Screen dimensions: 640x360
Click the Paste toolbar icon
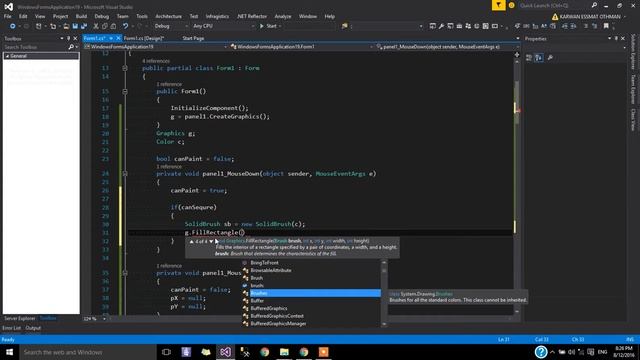[x=113, y=26]
